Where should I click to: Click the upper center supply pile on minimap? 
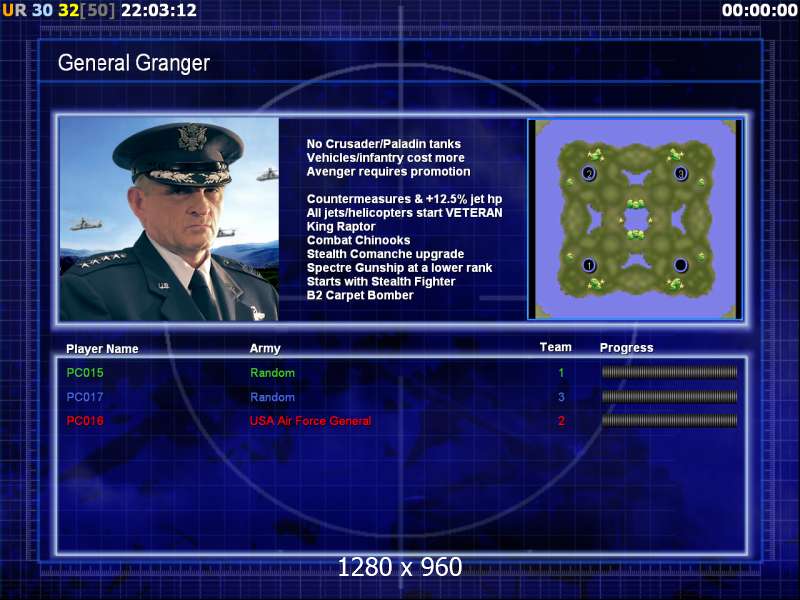[x=635, y=204]
